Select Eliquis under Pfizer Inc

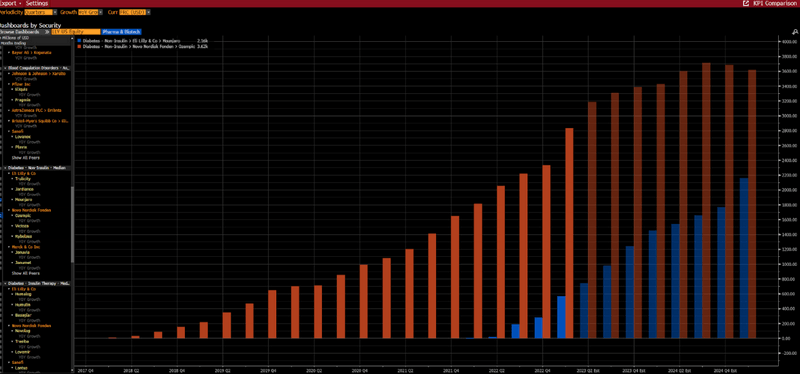coord(21,89)
